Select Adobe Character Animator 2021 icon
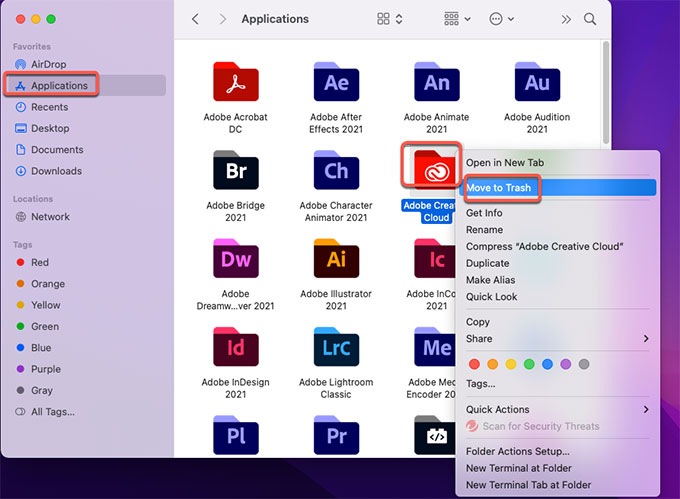 336,170
